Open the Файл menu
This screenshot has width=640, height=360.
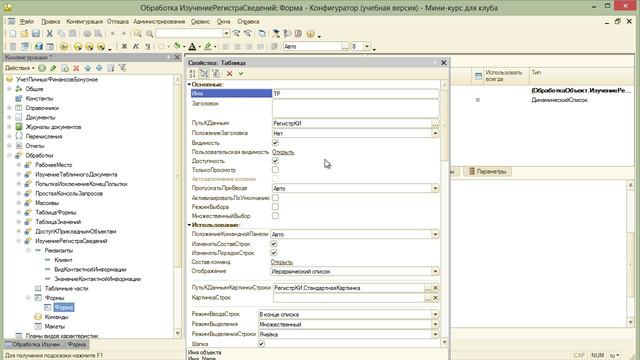point(27,21)
